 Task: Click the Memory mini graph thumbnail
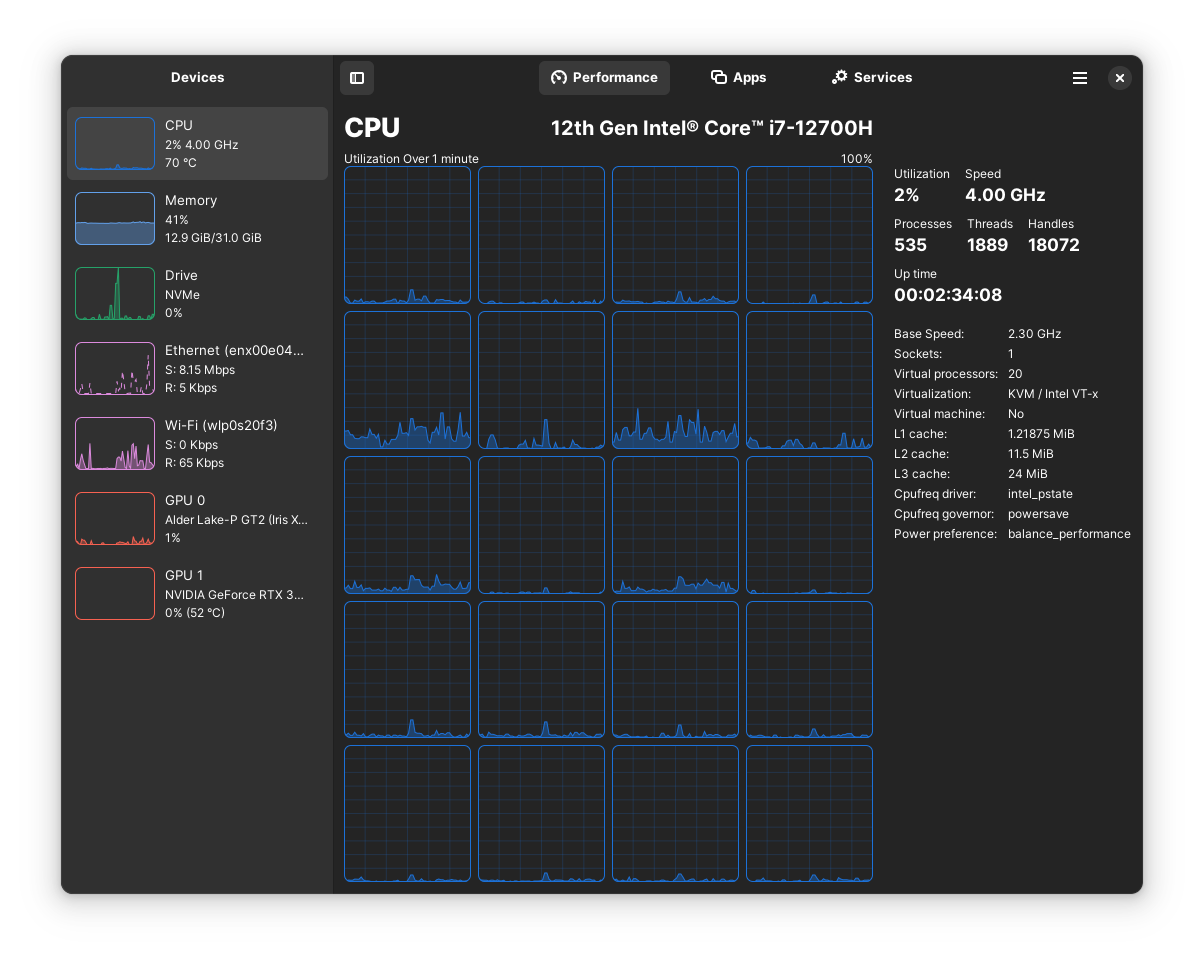(115, 219)
